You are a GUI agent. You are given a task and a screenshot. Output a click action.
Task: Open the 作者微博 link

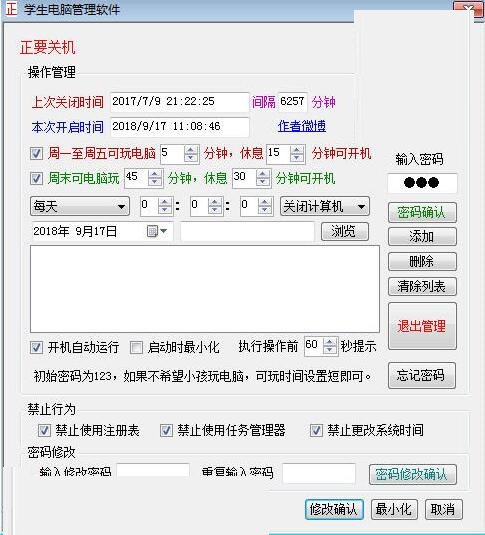(302, 126)
